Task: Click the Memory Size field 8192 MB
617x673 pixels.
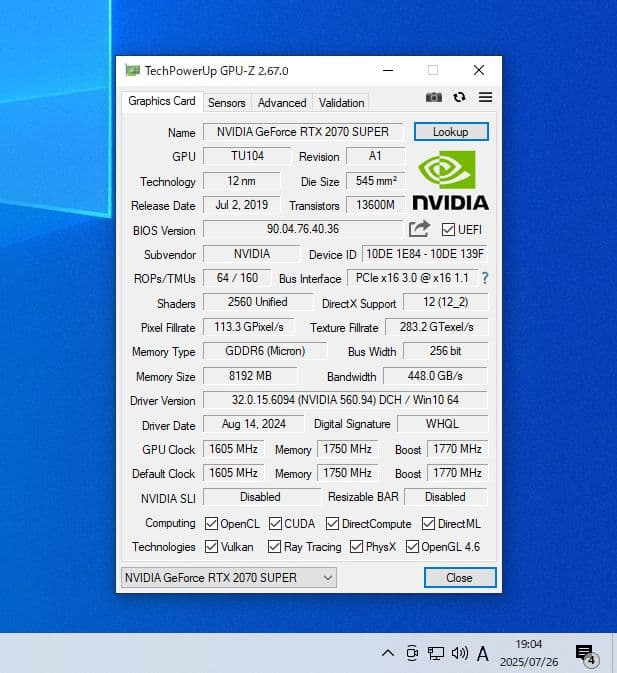Action: [x=250, y=376]
